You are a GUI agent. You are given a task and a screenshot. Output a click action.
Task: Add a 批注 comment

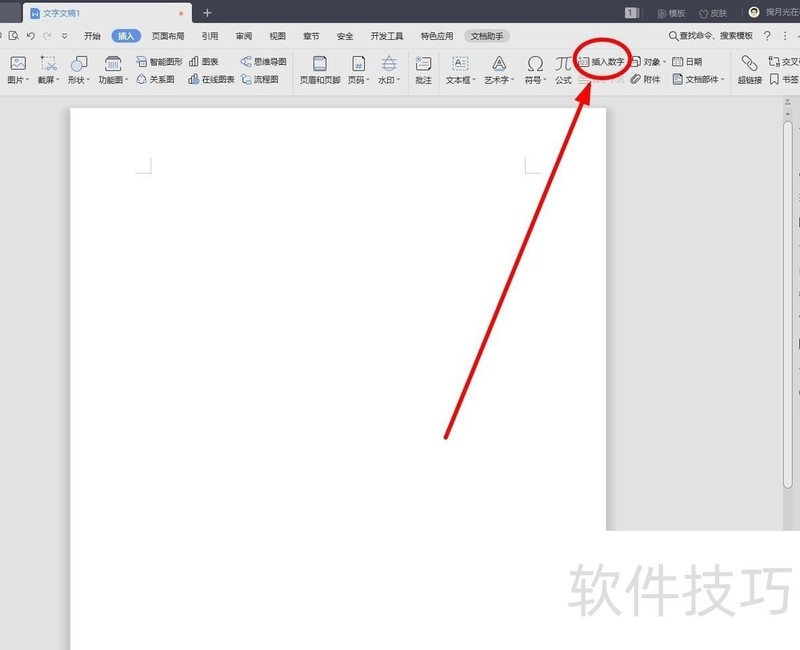coord(423,69)
